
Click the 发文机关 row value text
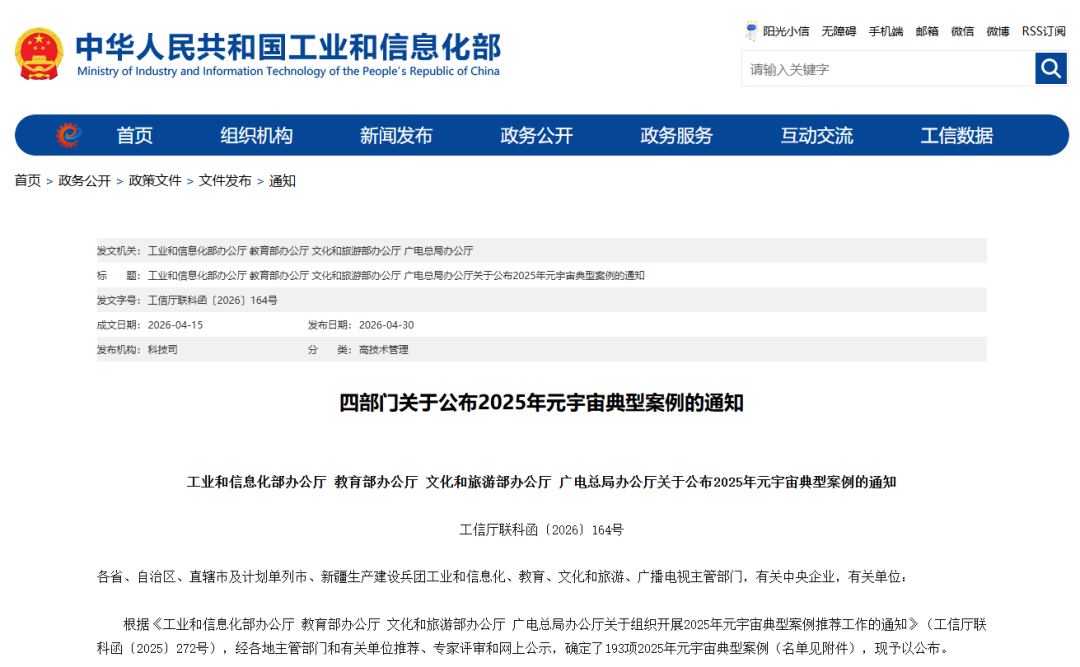coord(310,251)
